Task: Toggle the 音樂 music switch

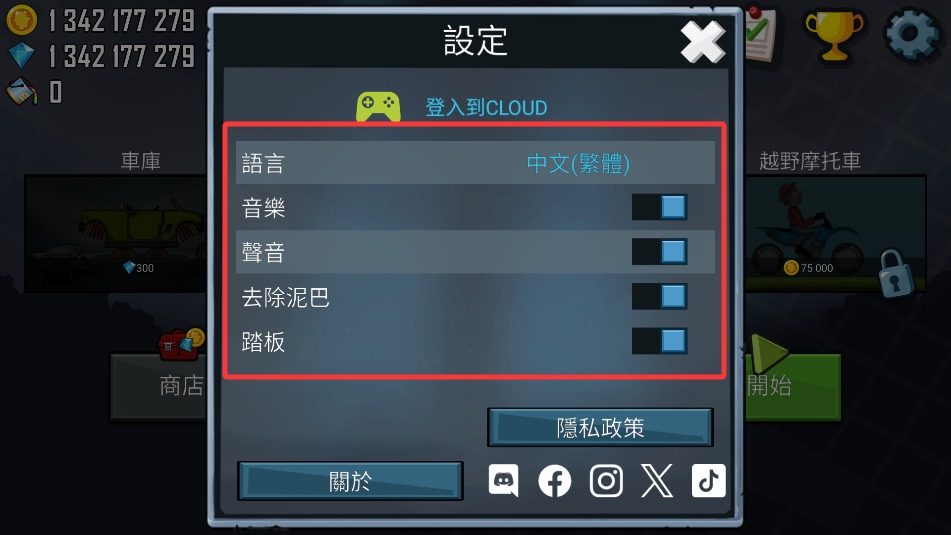Action: (x=659, y=207)
